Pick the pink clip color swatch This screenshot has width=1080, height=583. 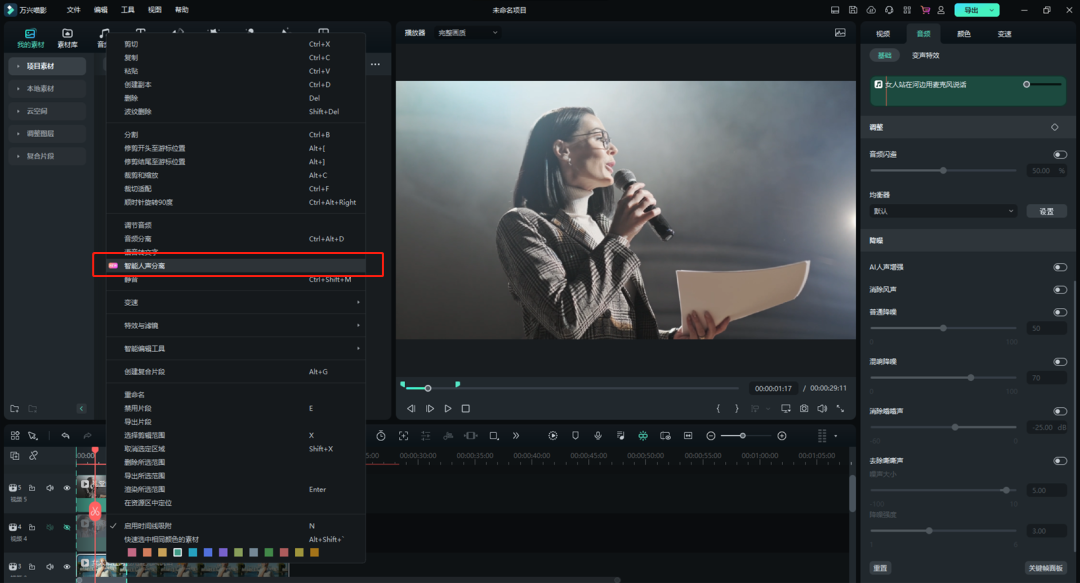(132, 552)
